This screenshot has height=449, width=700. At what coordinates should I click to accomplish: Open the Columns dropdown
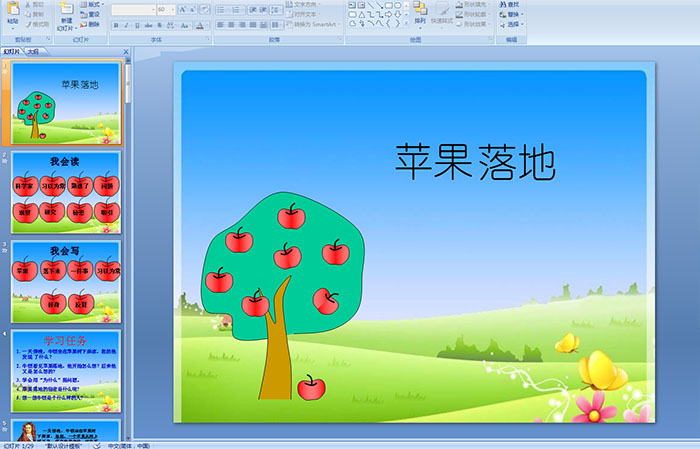coord(277,25)
